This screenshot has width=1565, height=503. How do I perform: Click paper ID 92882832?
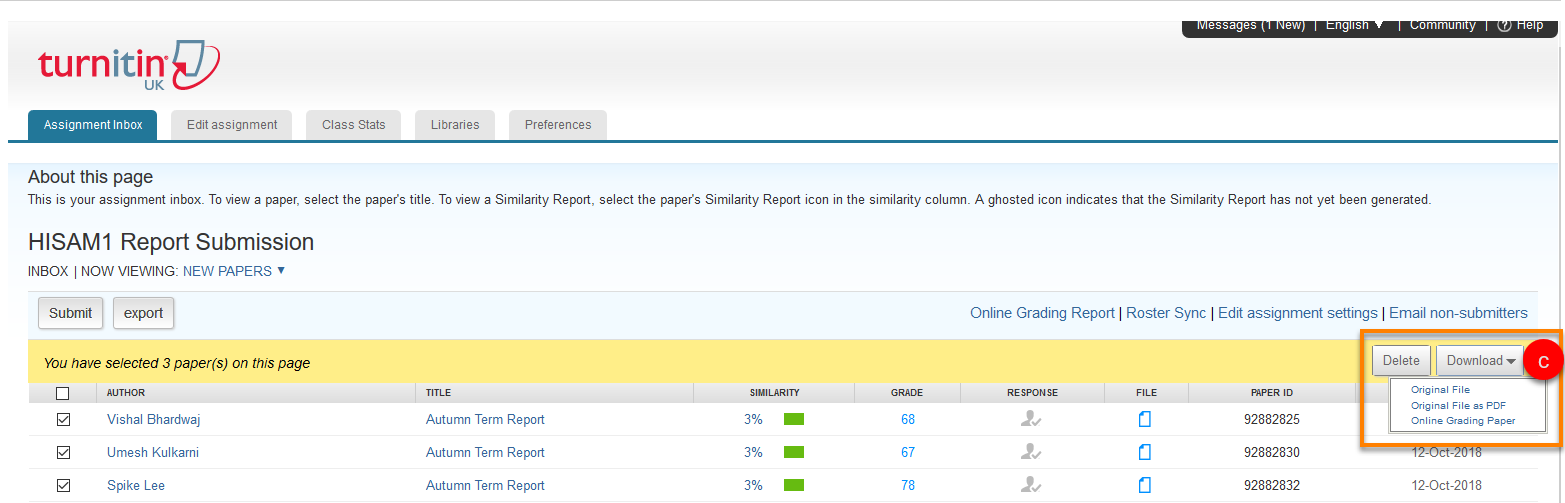point(1272,485)
